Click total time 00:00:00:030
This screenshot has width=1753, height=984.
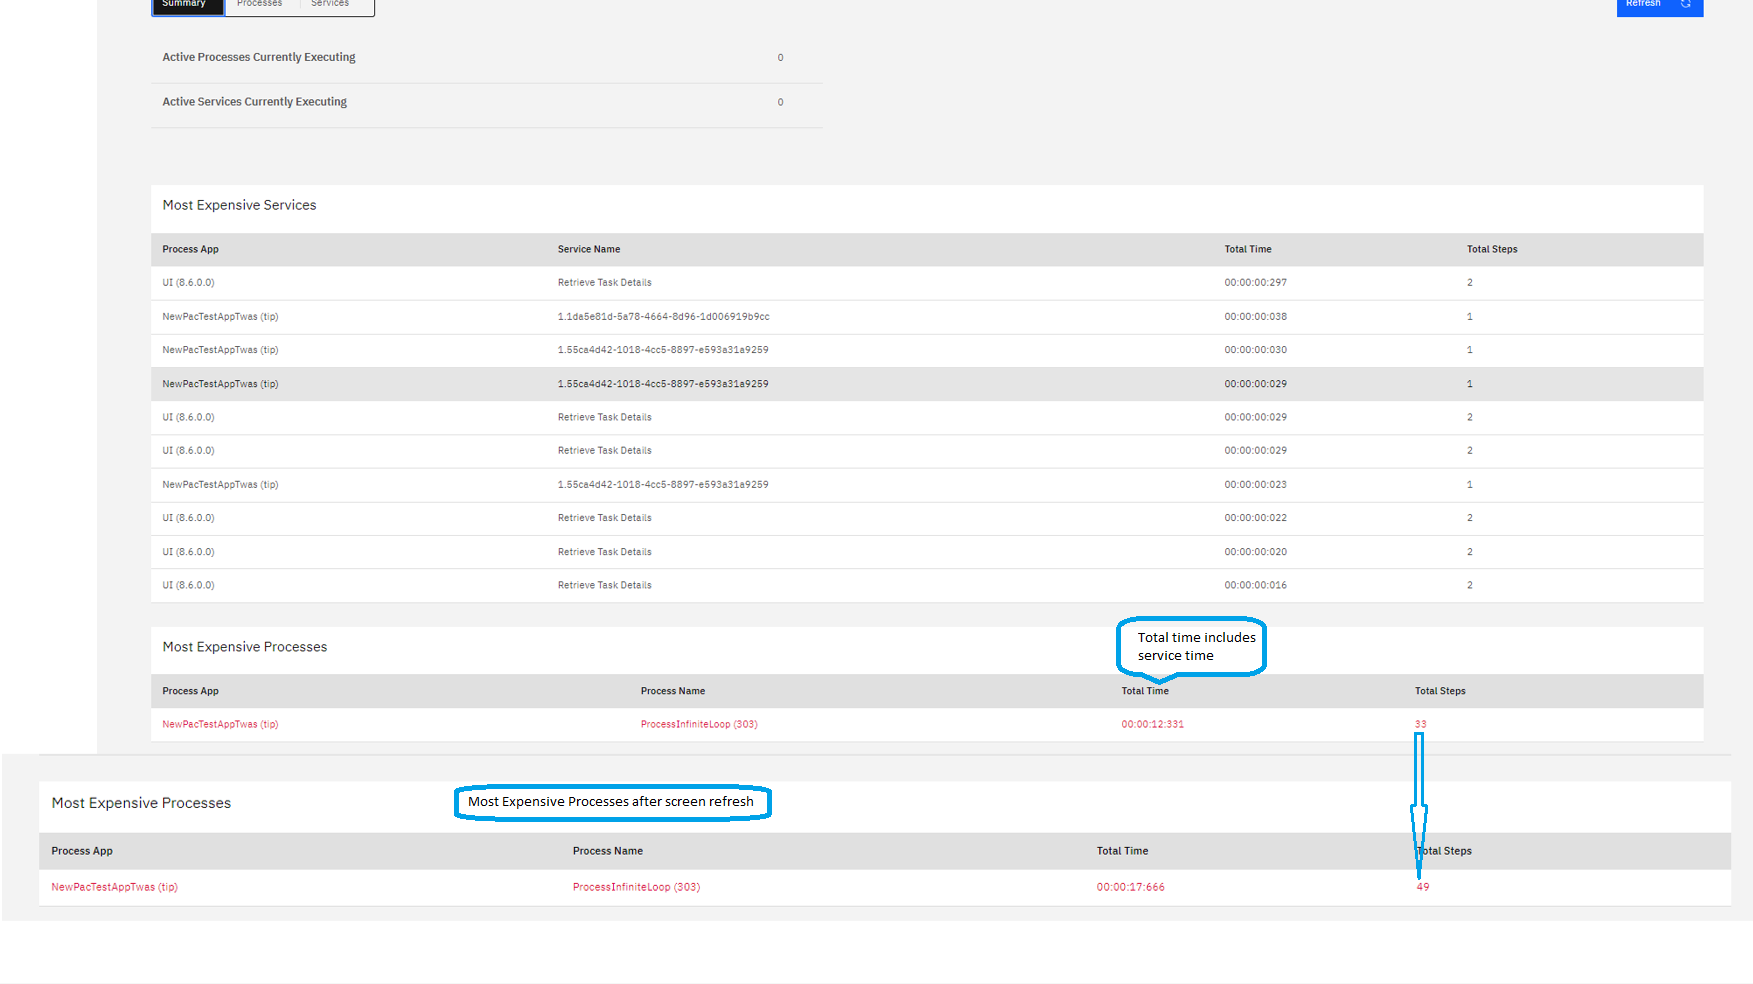click(x=1256, y=350)
